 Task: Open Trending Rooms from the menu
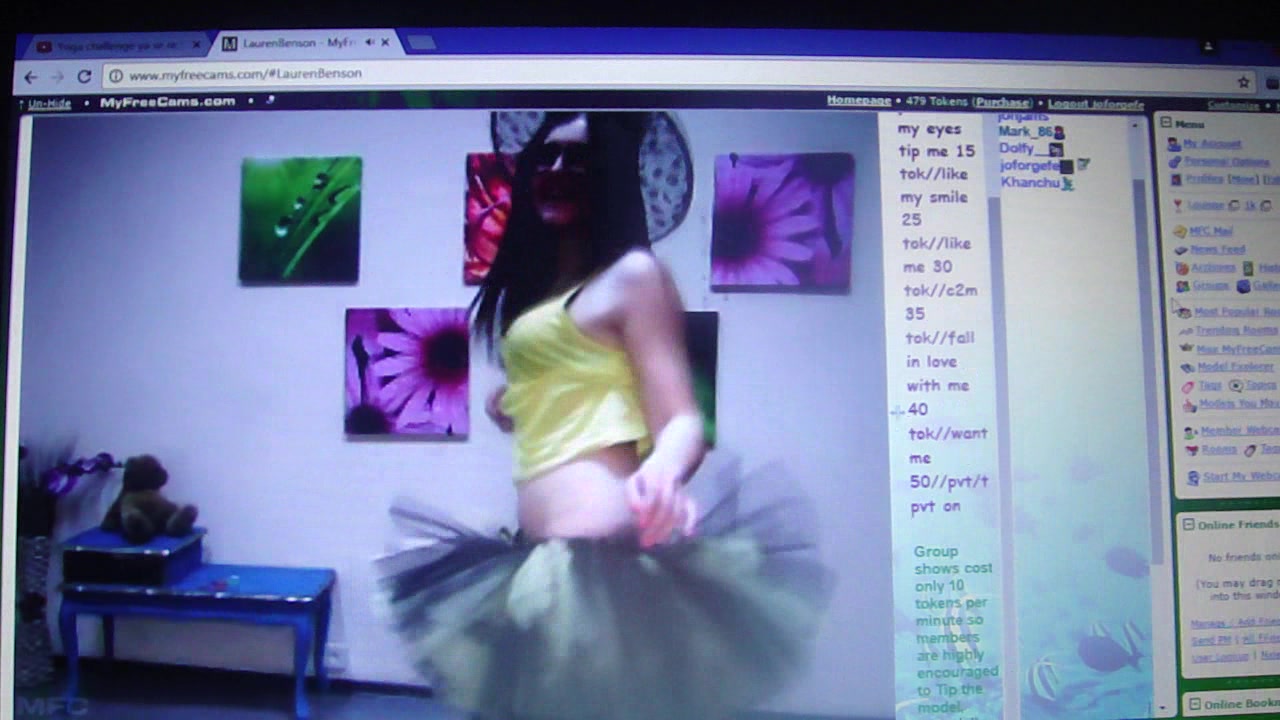(1236, 330)
